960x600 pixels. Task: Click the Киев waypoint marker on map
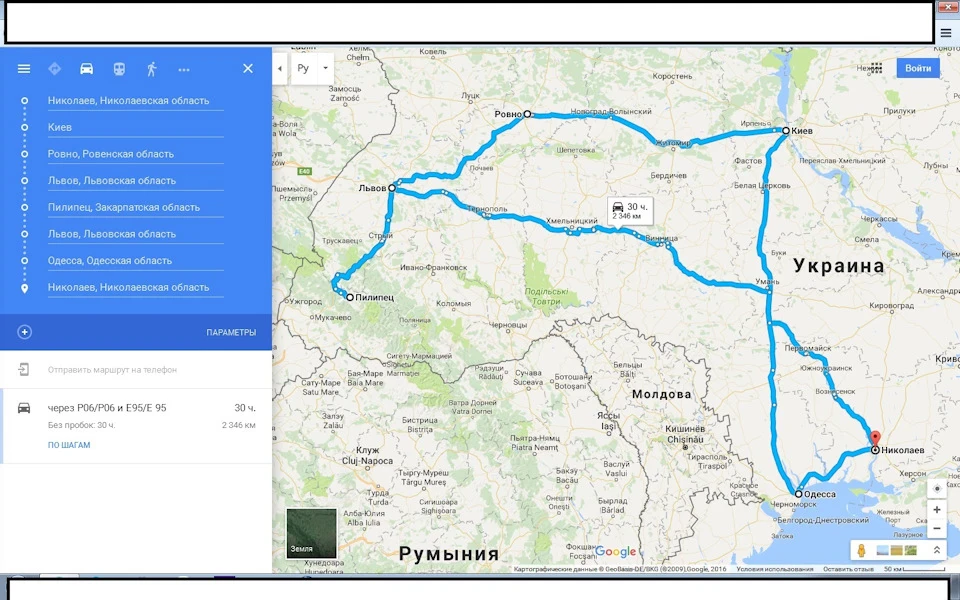[x=786, y=130]
